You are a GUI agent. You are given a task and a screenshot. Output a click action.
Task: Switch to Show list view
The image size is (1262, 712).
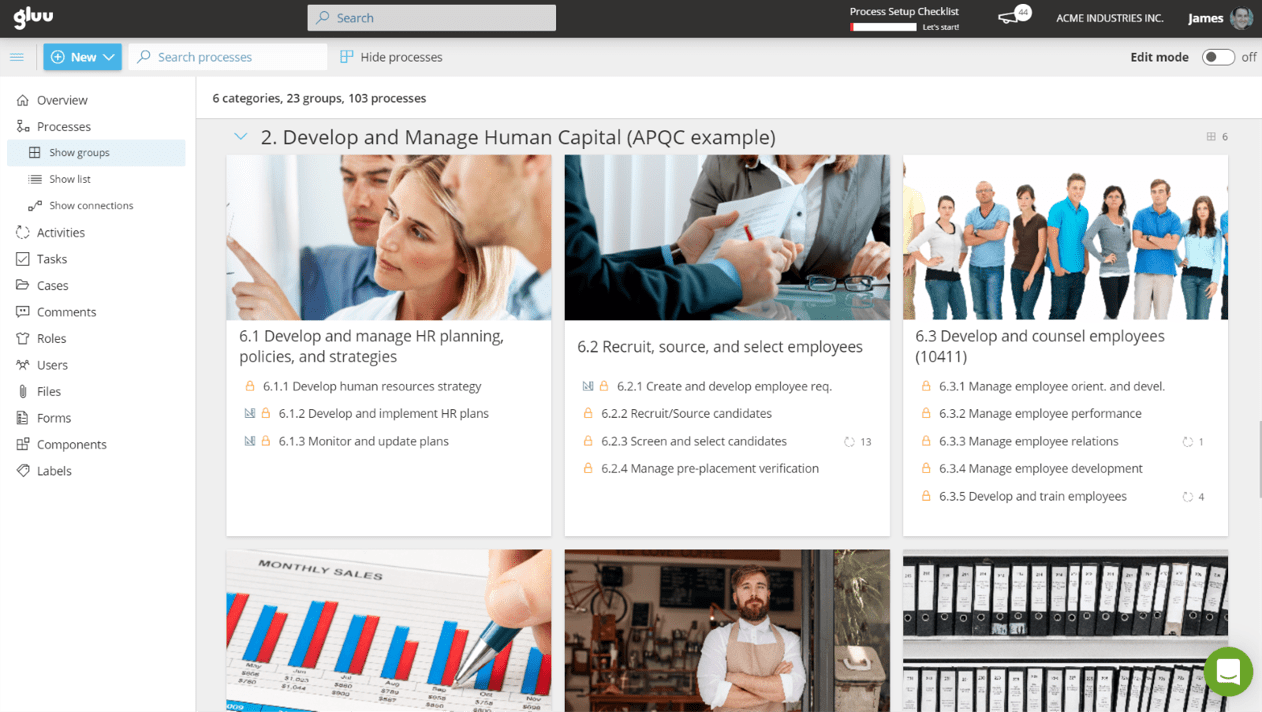tap(70, 179)
